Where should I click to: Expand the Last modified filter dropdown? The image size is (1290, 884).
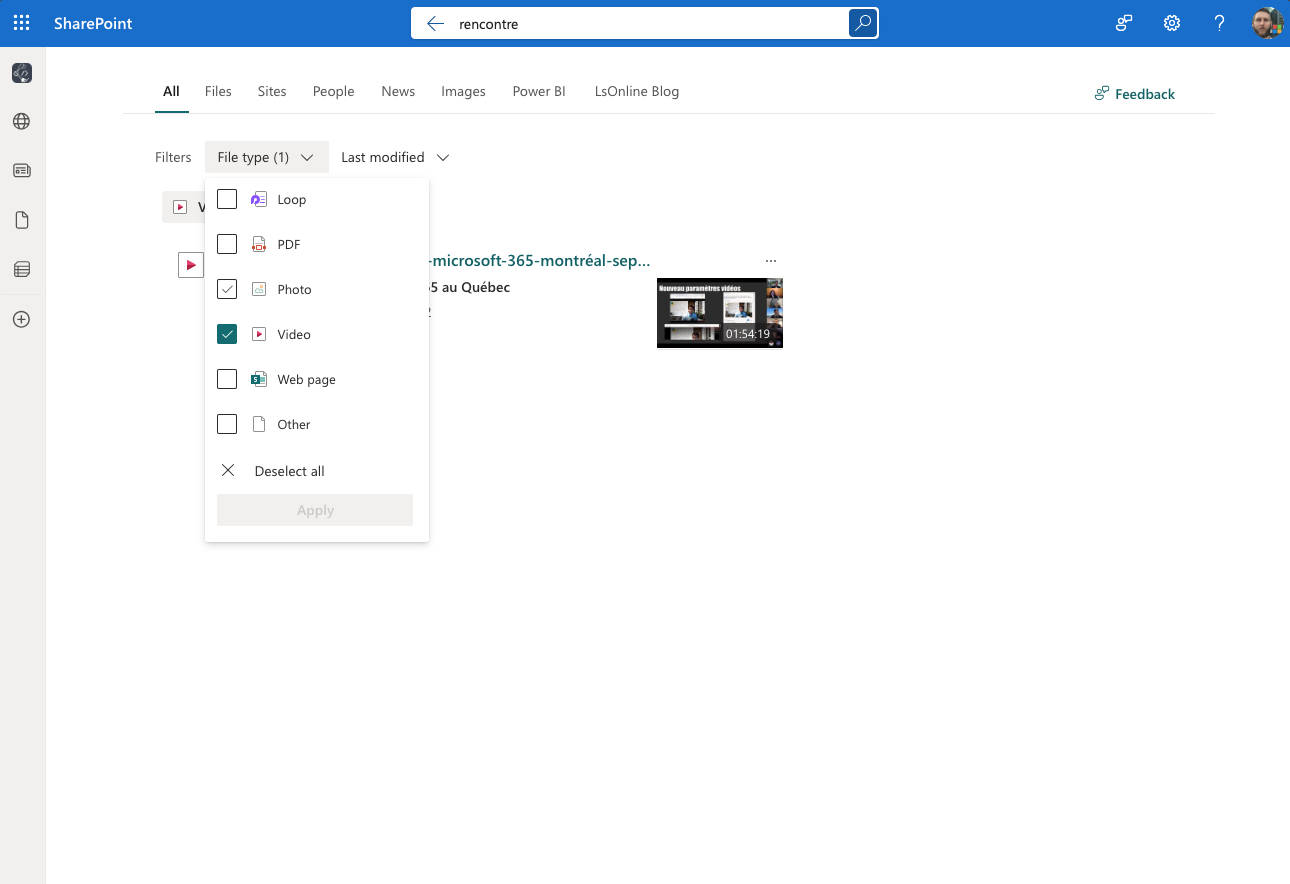click(x=395, y=157)
